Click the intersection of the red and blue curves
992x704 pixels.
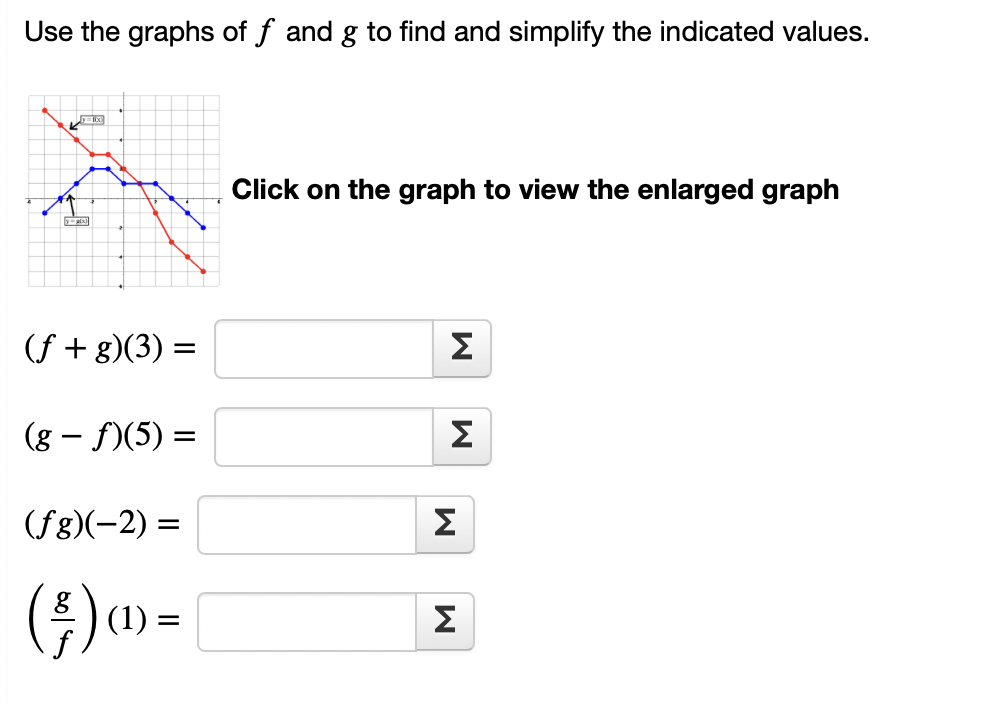coord(140,183)
